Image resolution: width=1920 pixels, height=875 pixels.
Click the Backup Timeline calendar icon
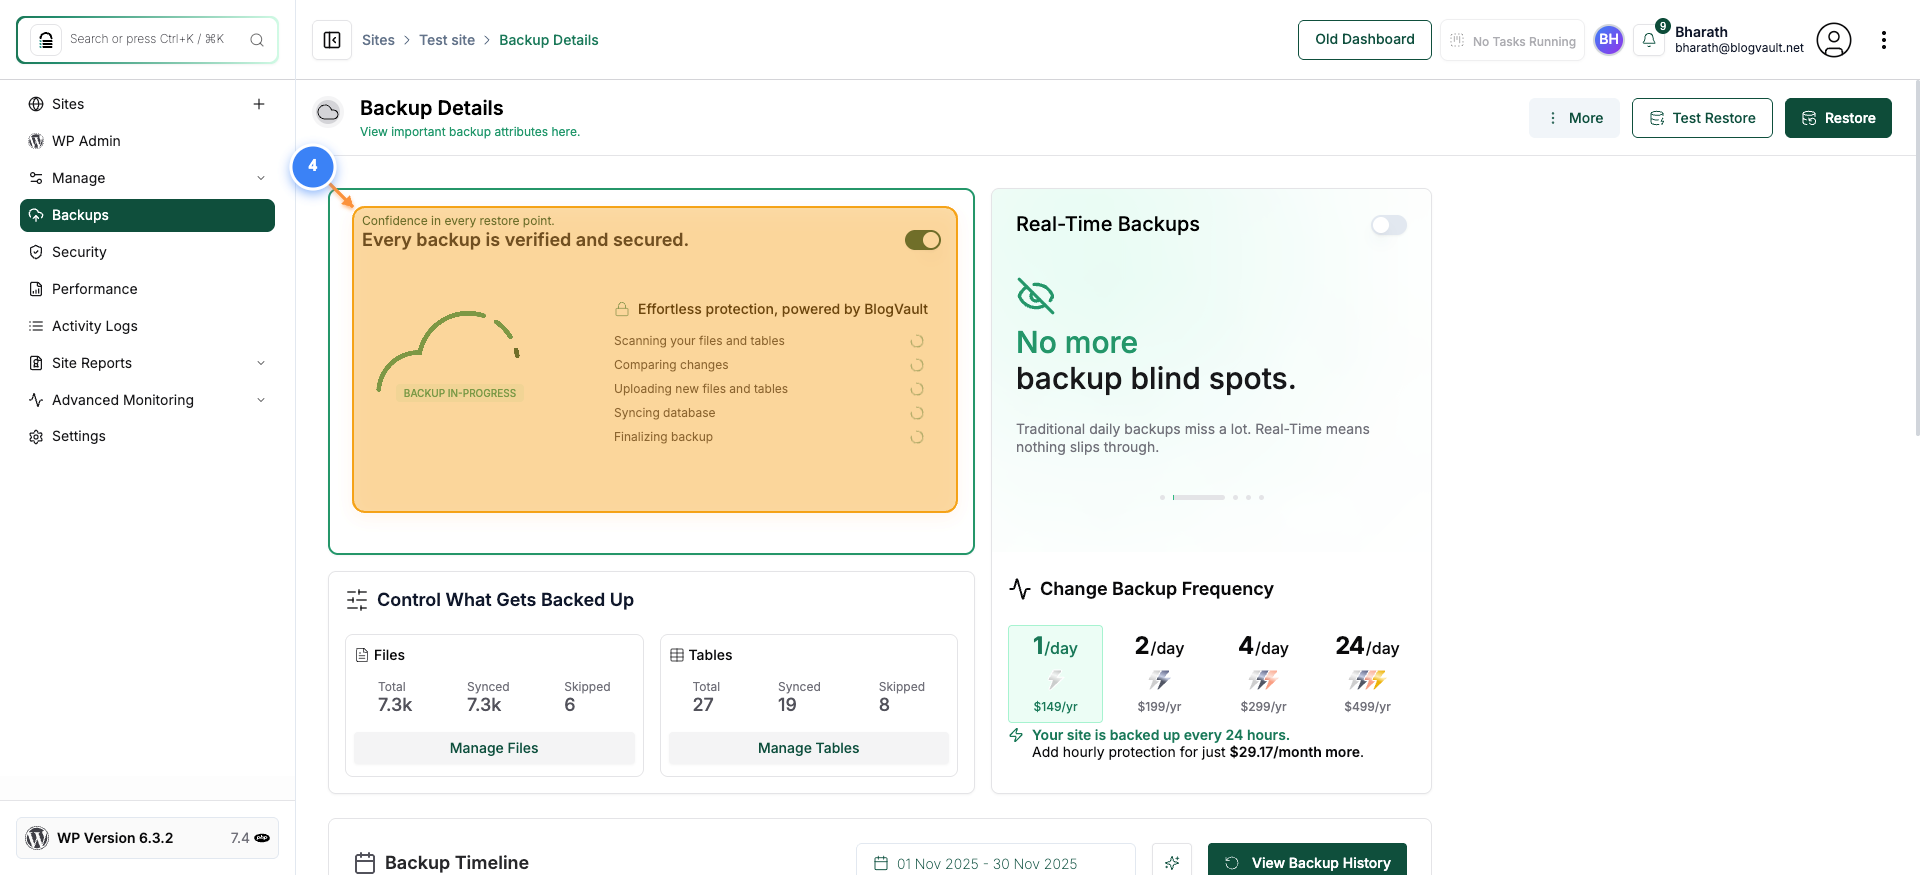(x=365, y=863)
